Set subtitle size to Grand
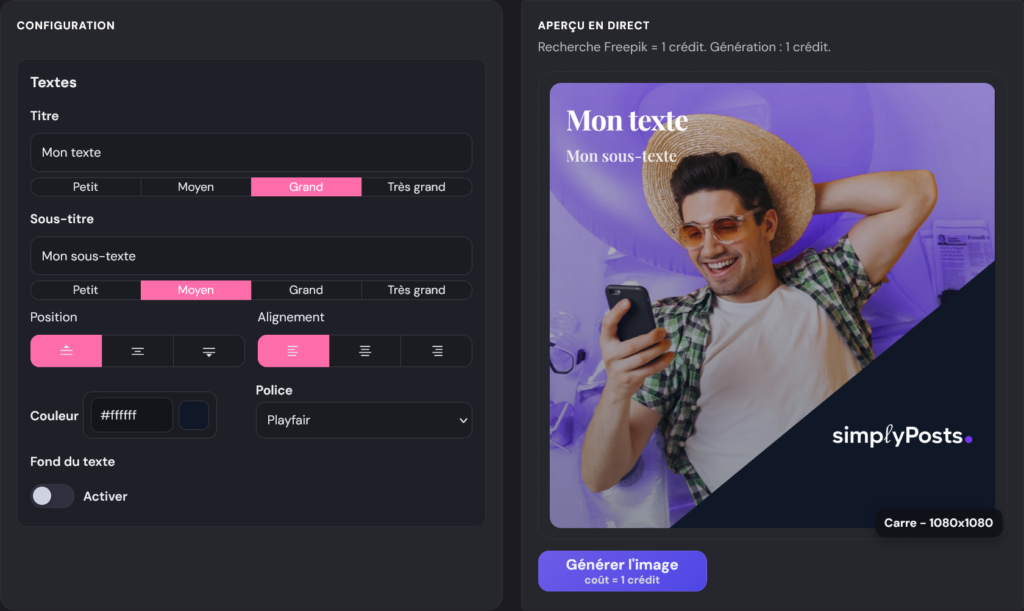 pos(306,290)
